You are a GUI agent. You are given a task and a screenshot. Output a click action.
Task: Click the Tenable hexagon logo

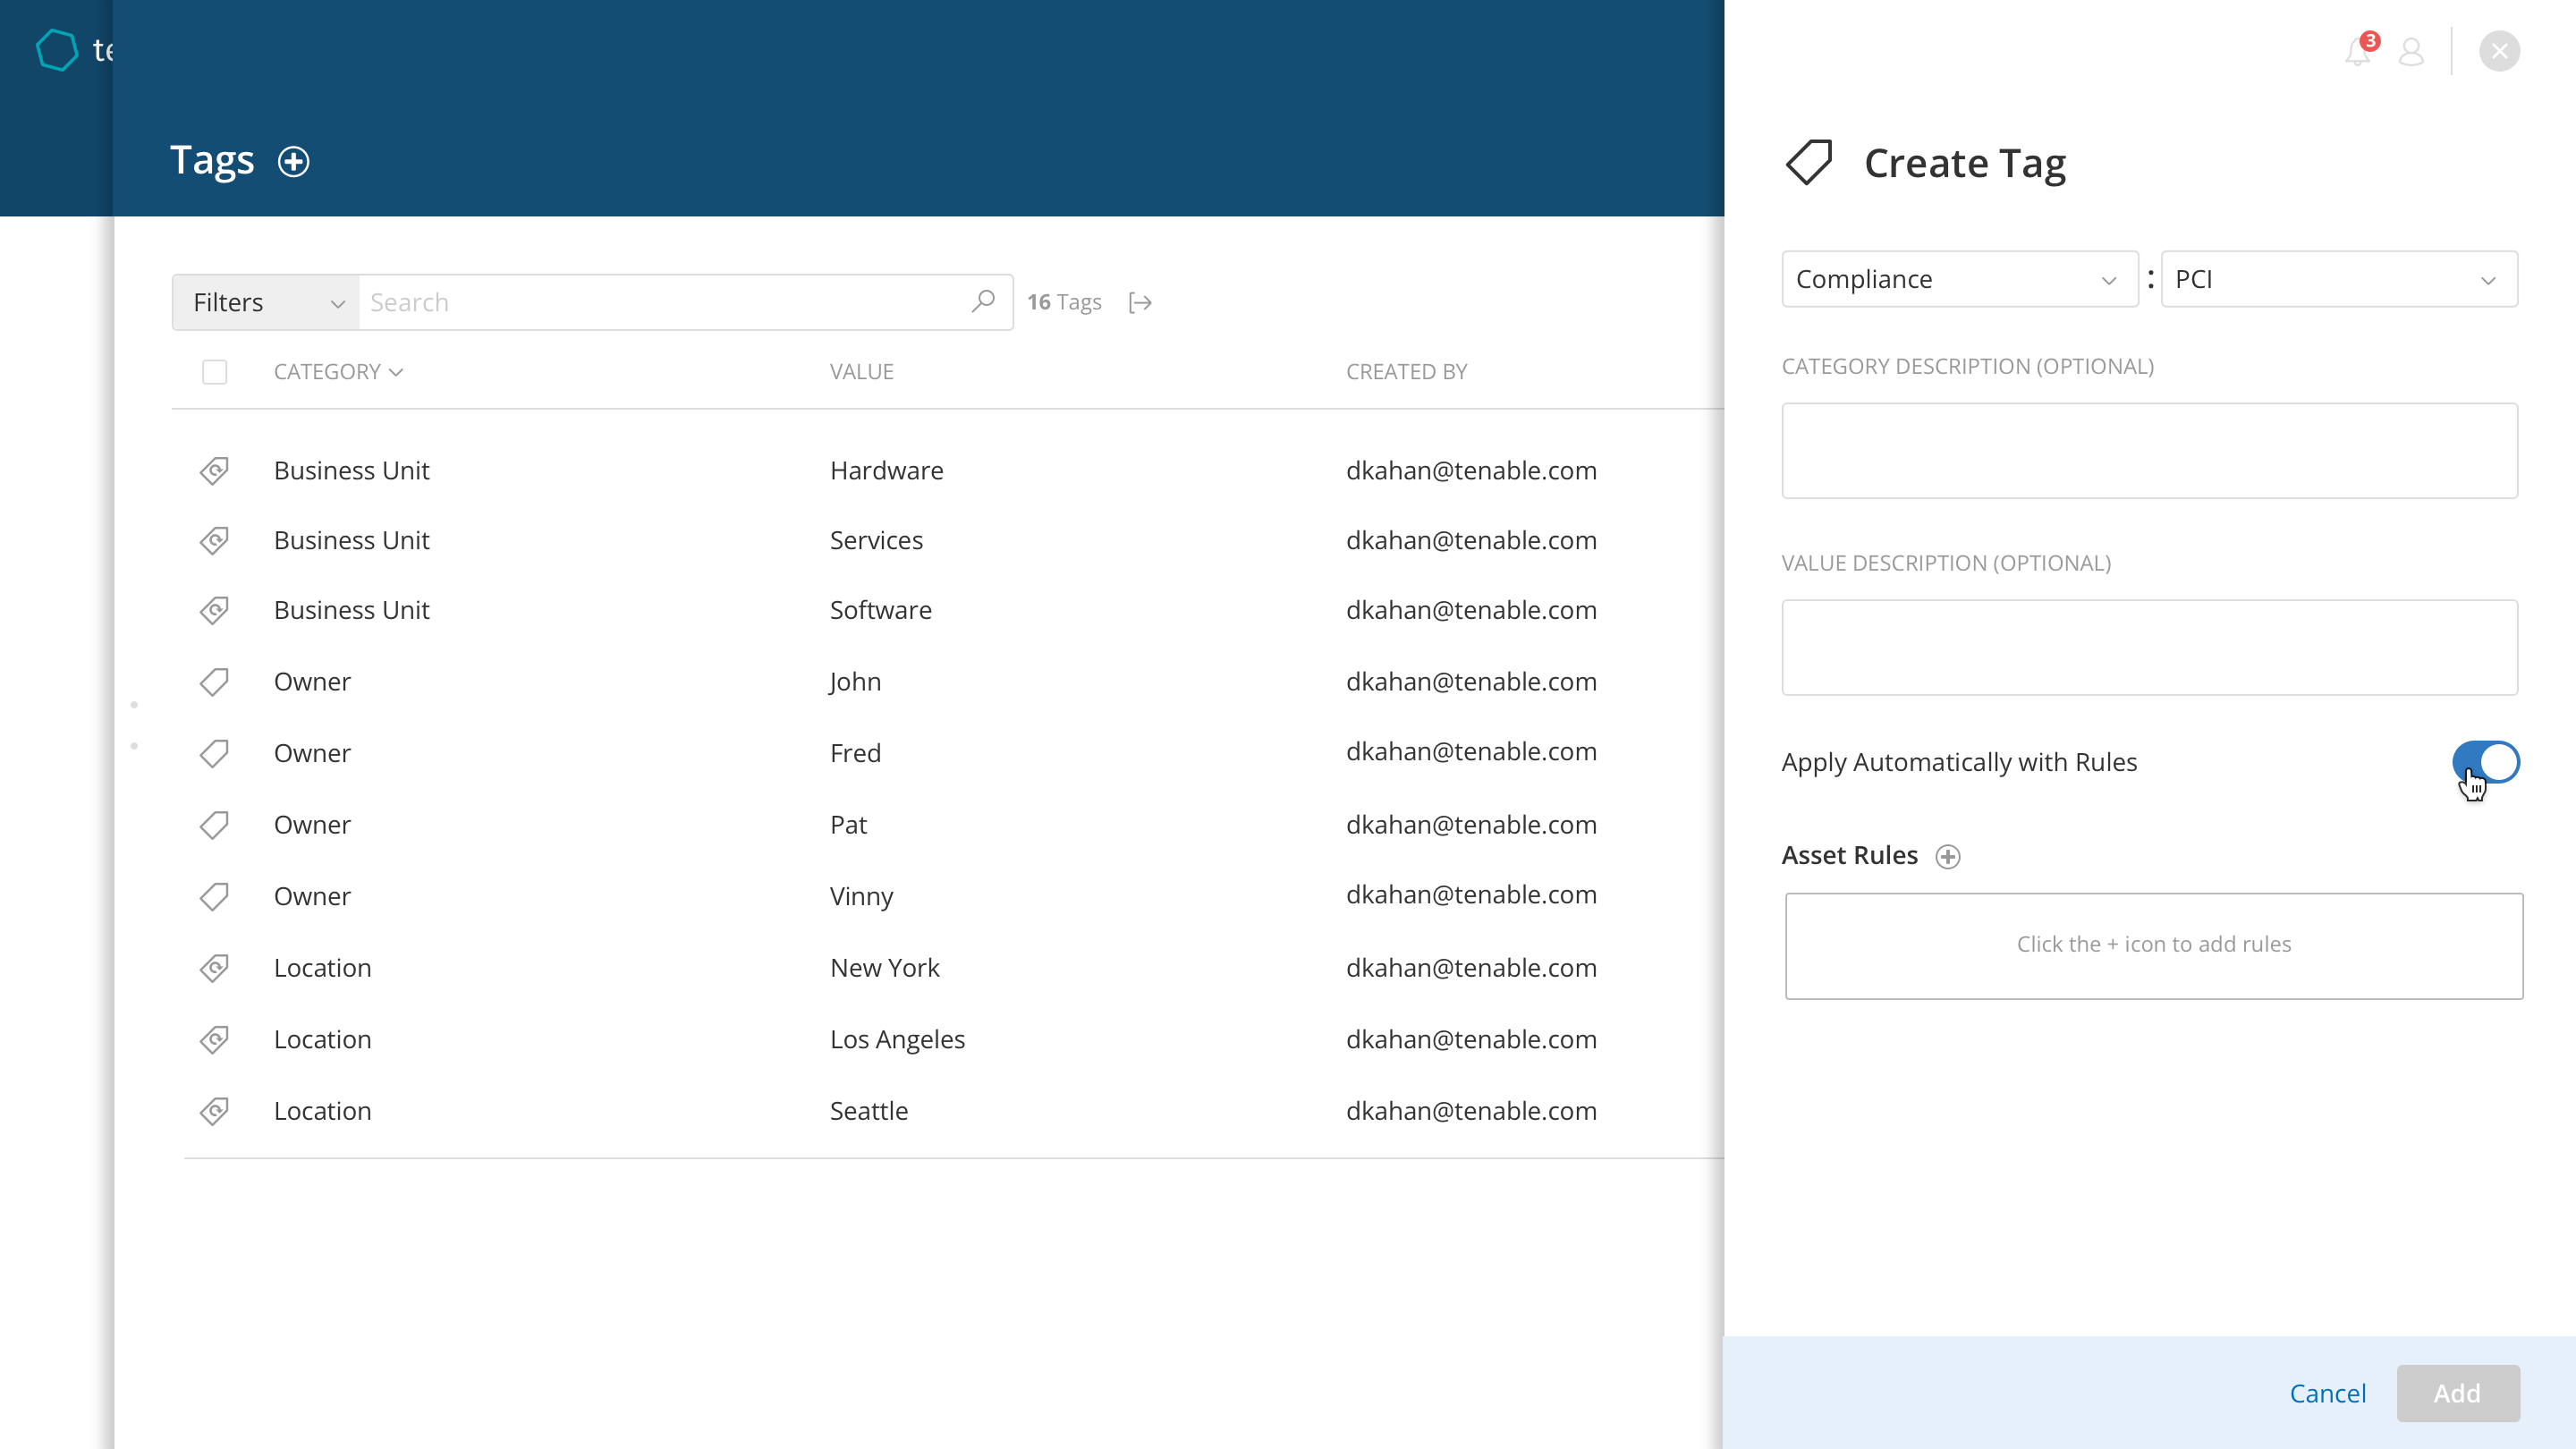[57, 50]
